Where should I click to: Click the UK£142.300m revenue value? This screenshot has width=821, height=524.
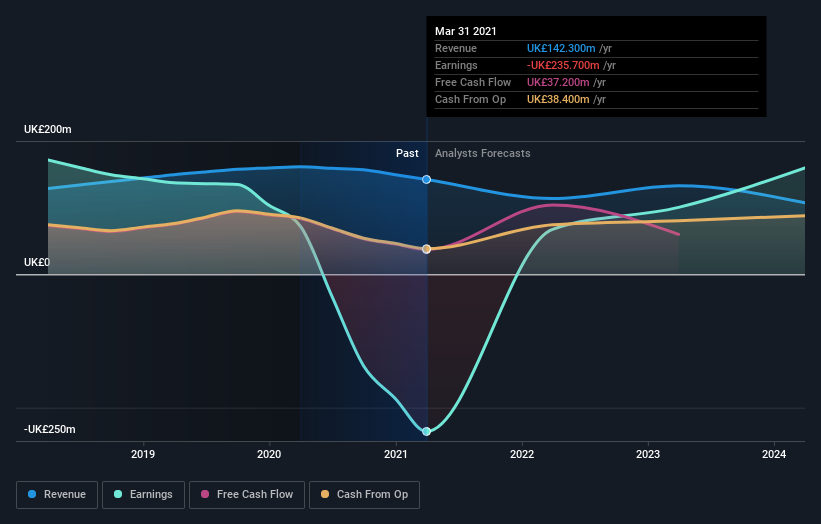[561, 48]
